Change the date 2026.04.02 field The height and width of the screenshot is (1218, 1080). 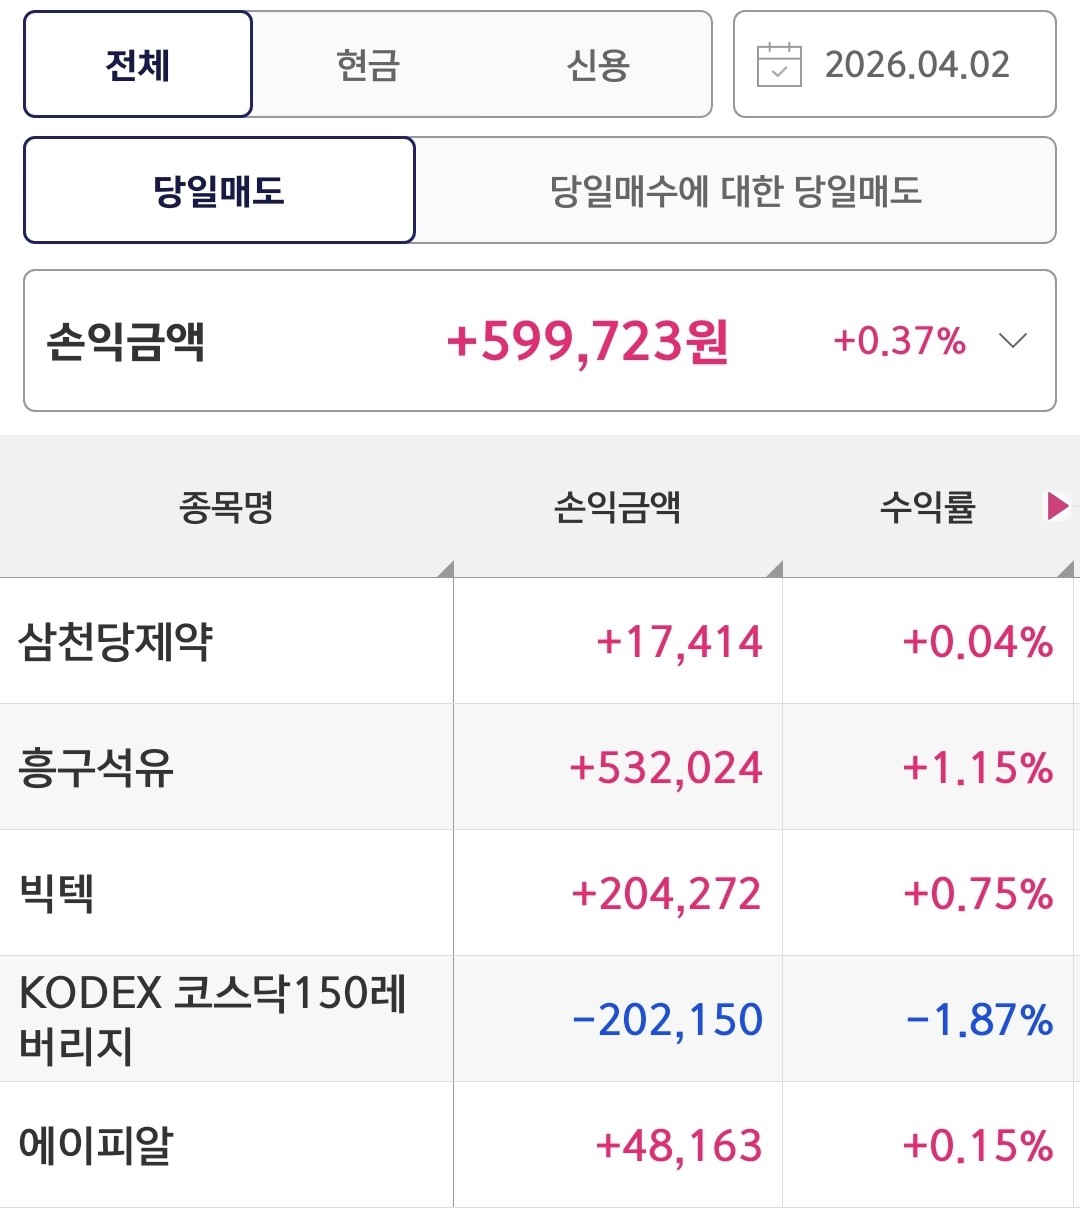click(x=916, y=65)
